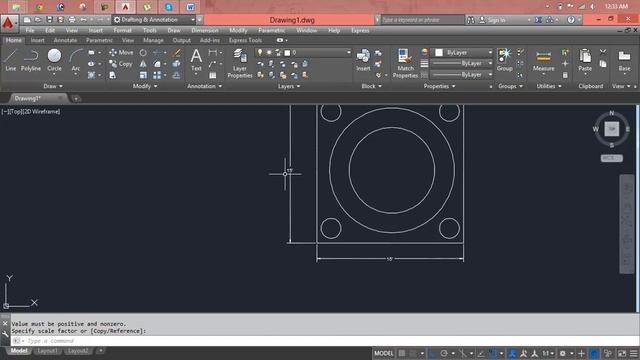Viewport: 640px width, 360px height.
Task: Open the AutoCAD application menu logo
Action: coord(9,23)
